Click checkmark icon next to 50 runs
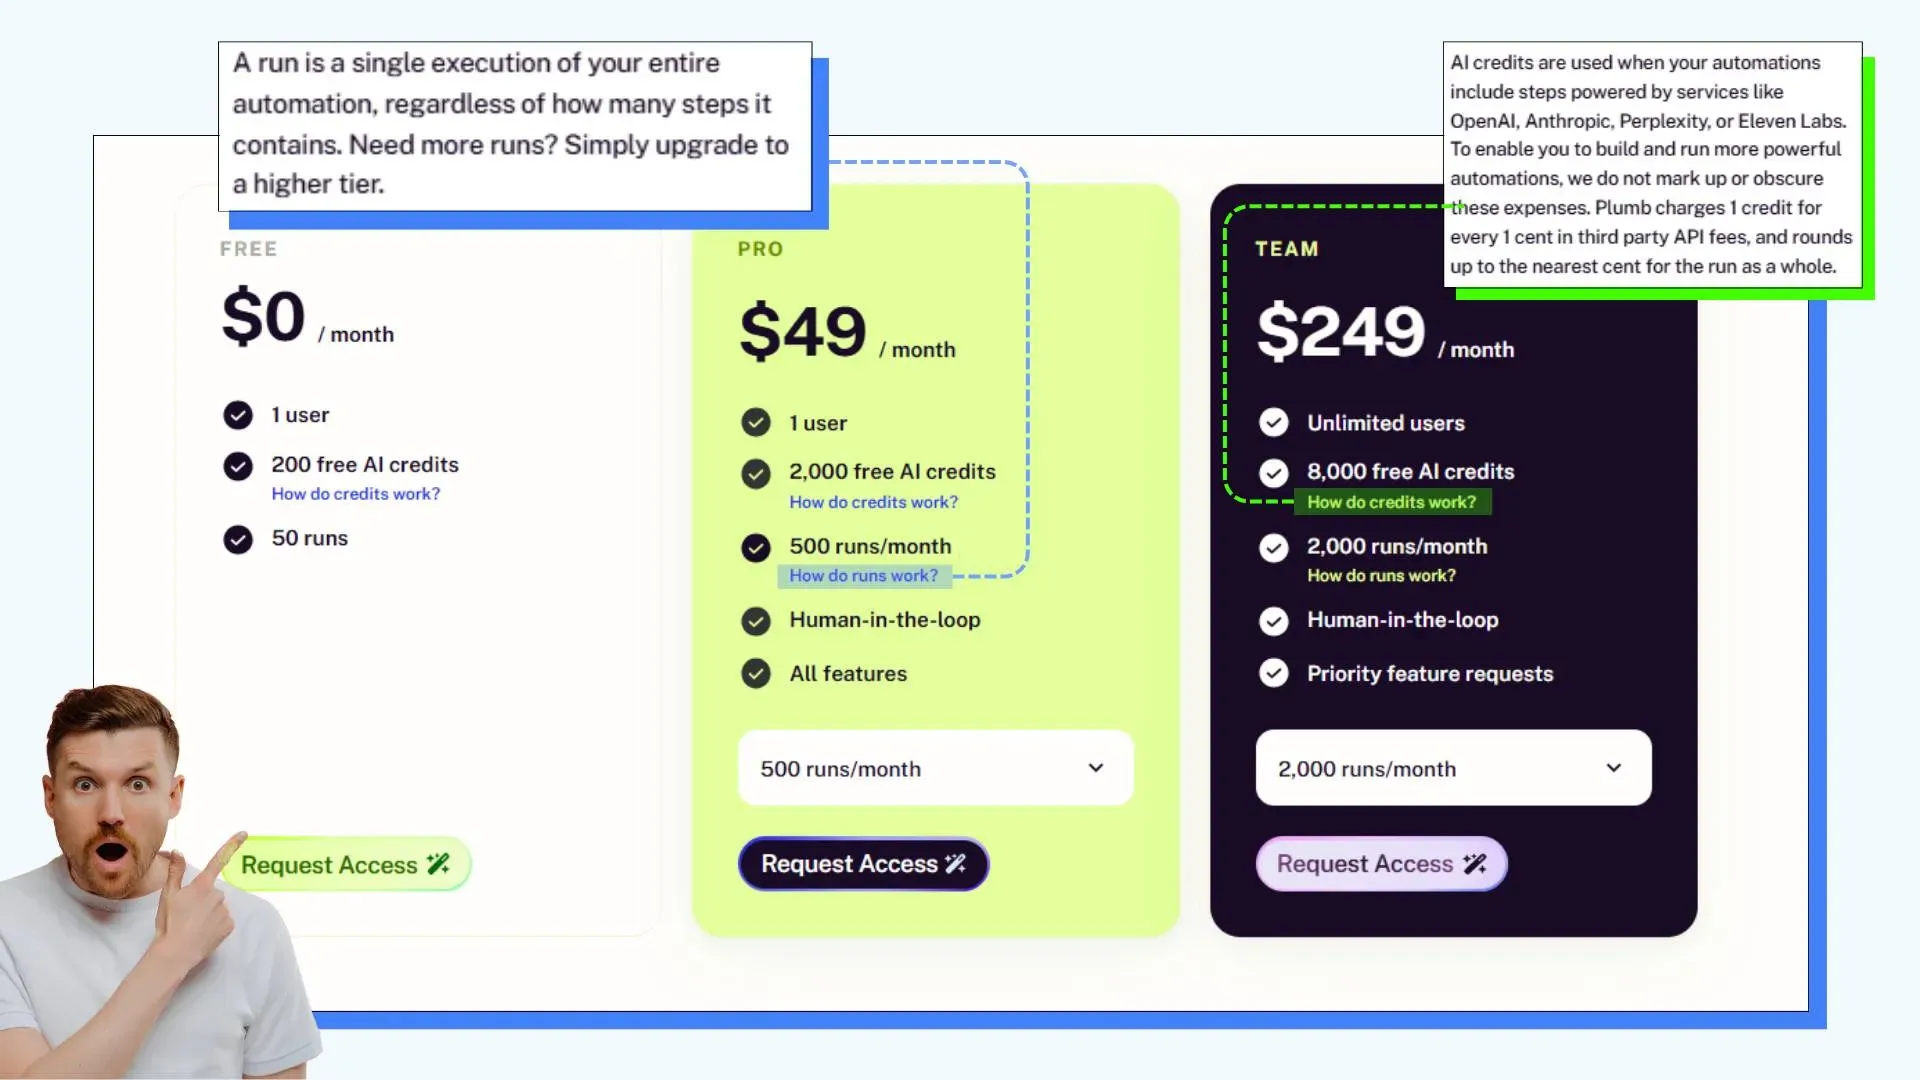The width and height of the screenshot is (1920, 1080). point(238,539)
